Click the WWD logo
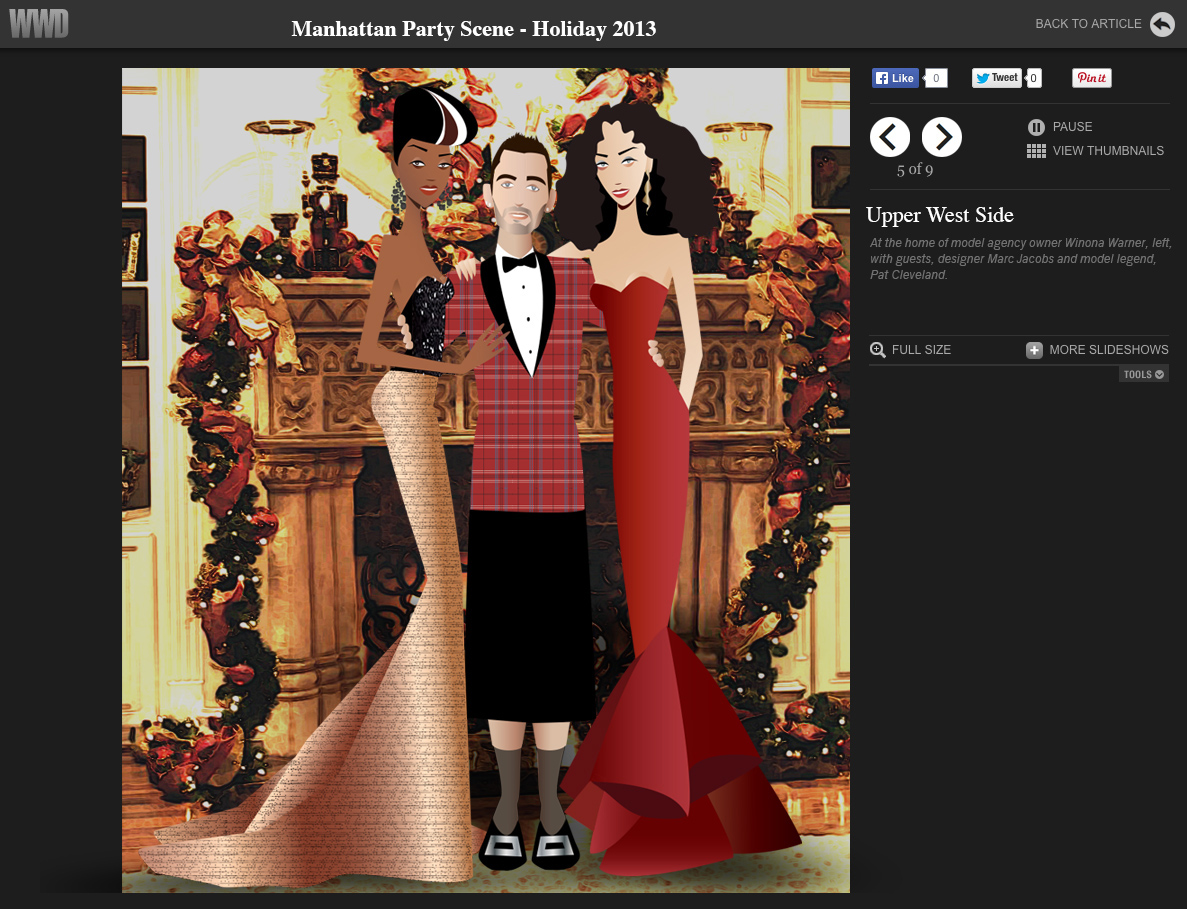Screen dimensions: 1187x909 click(x=39, y=23)
